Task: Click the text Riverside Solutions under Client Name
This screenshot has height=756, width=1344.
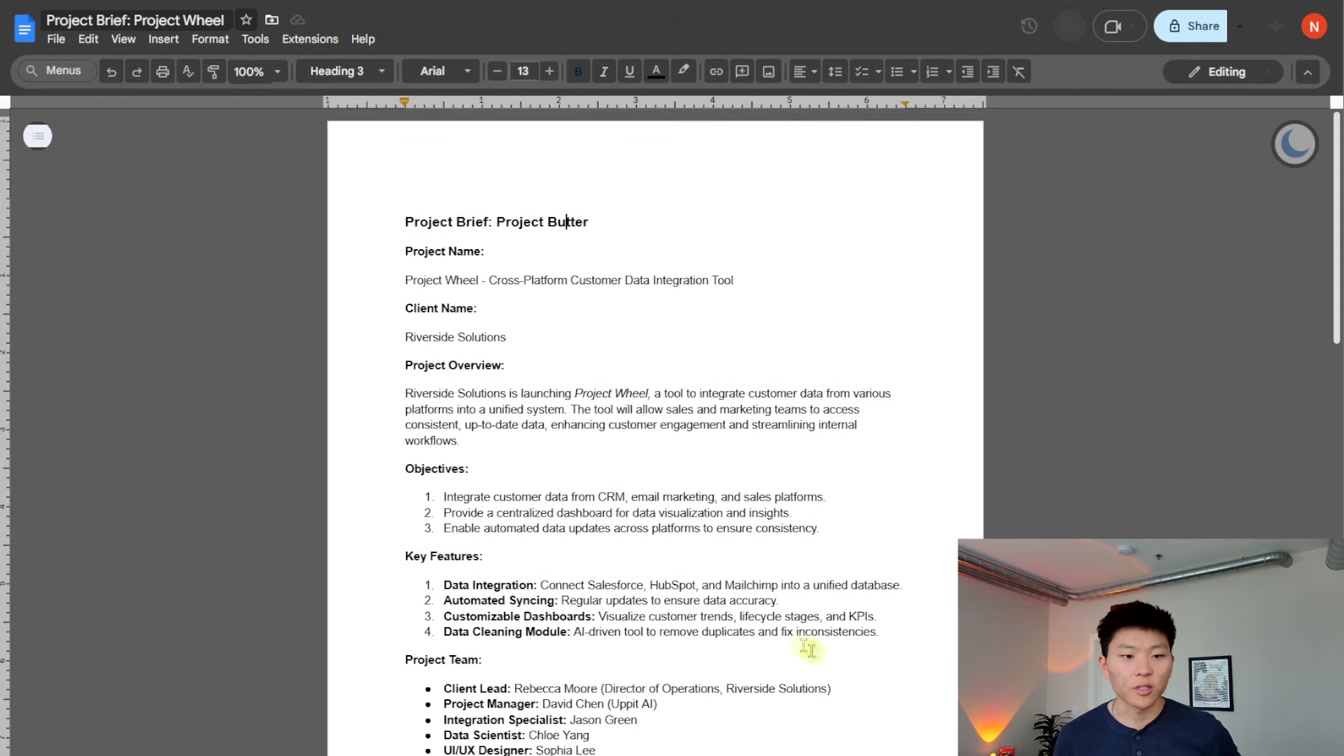Action: click(455, 337)
